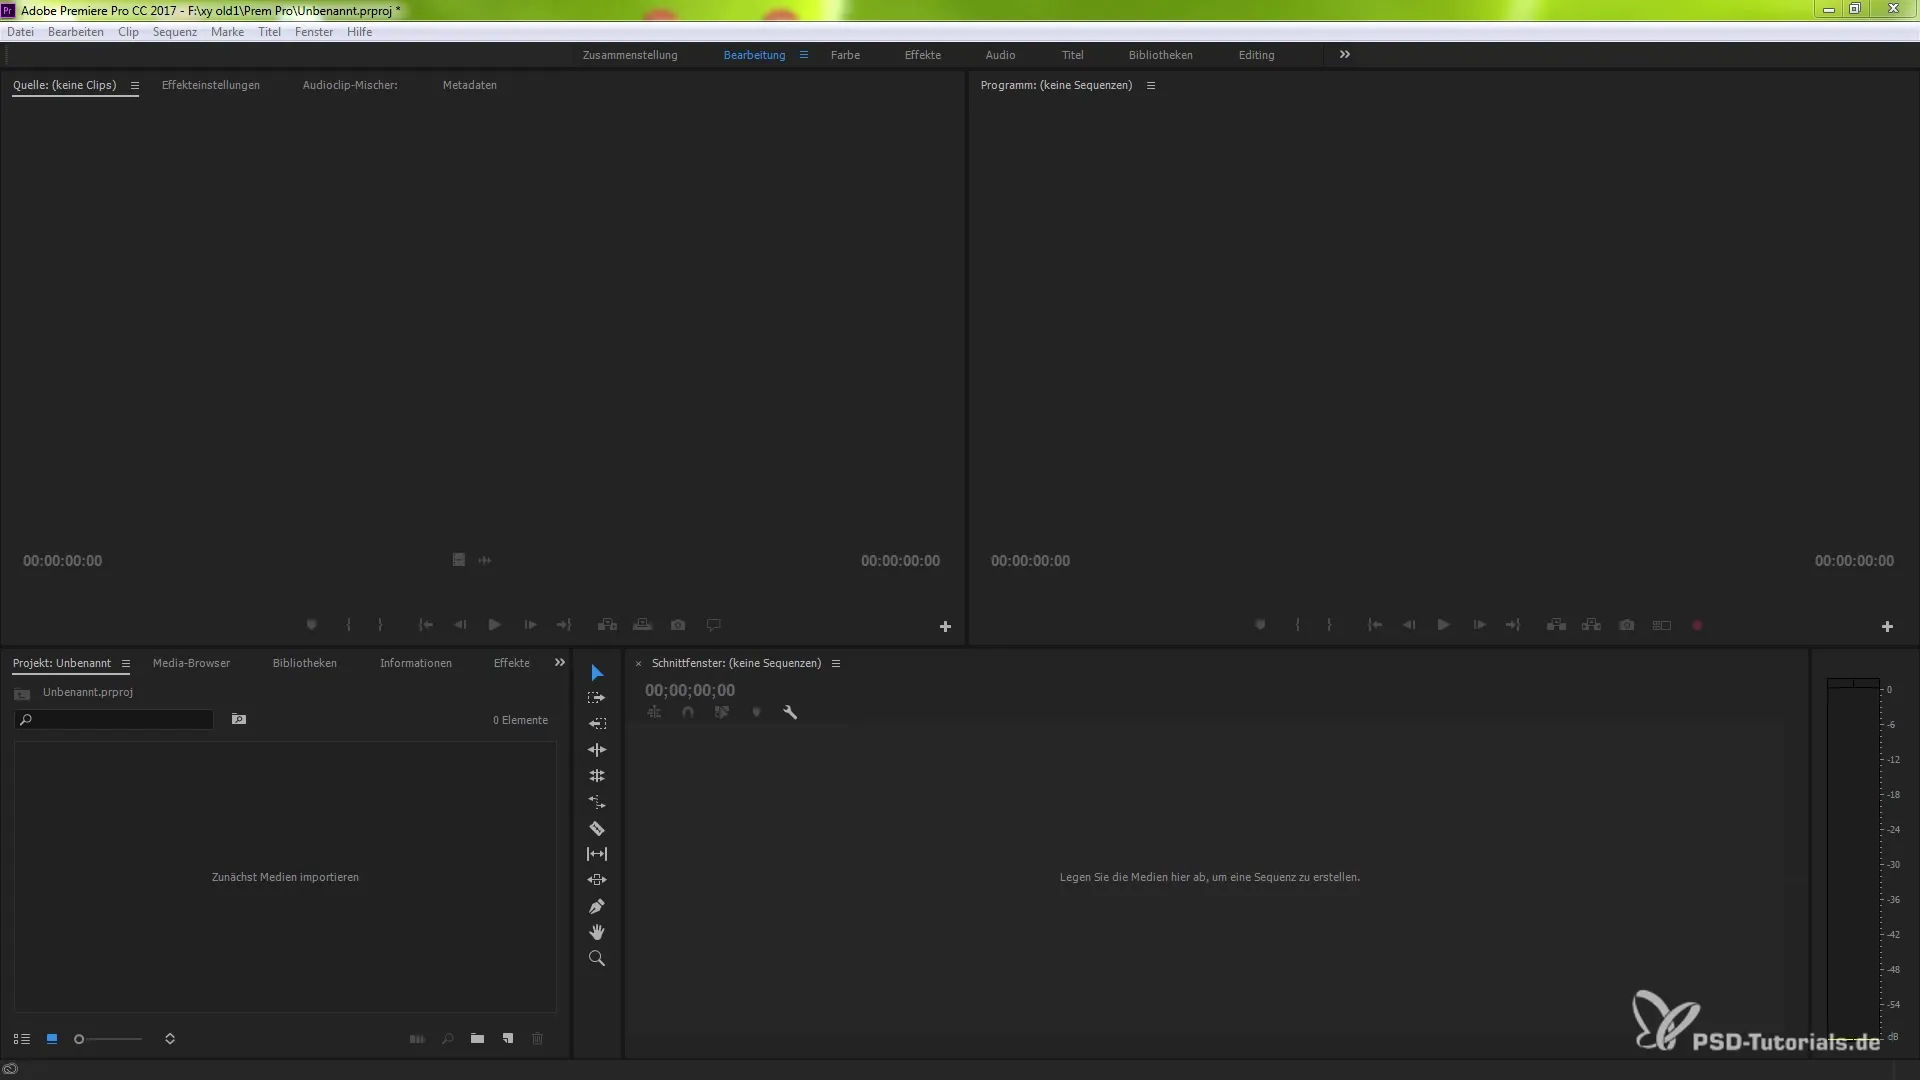Click timeline timecode 00;00;00;00
This screenshot has width=1920, height=1080.
(x=690, y=690)
